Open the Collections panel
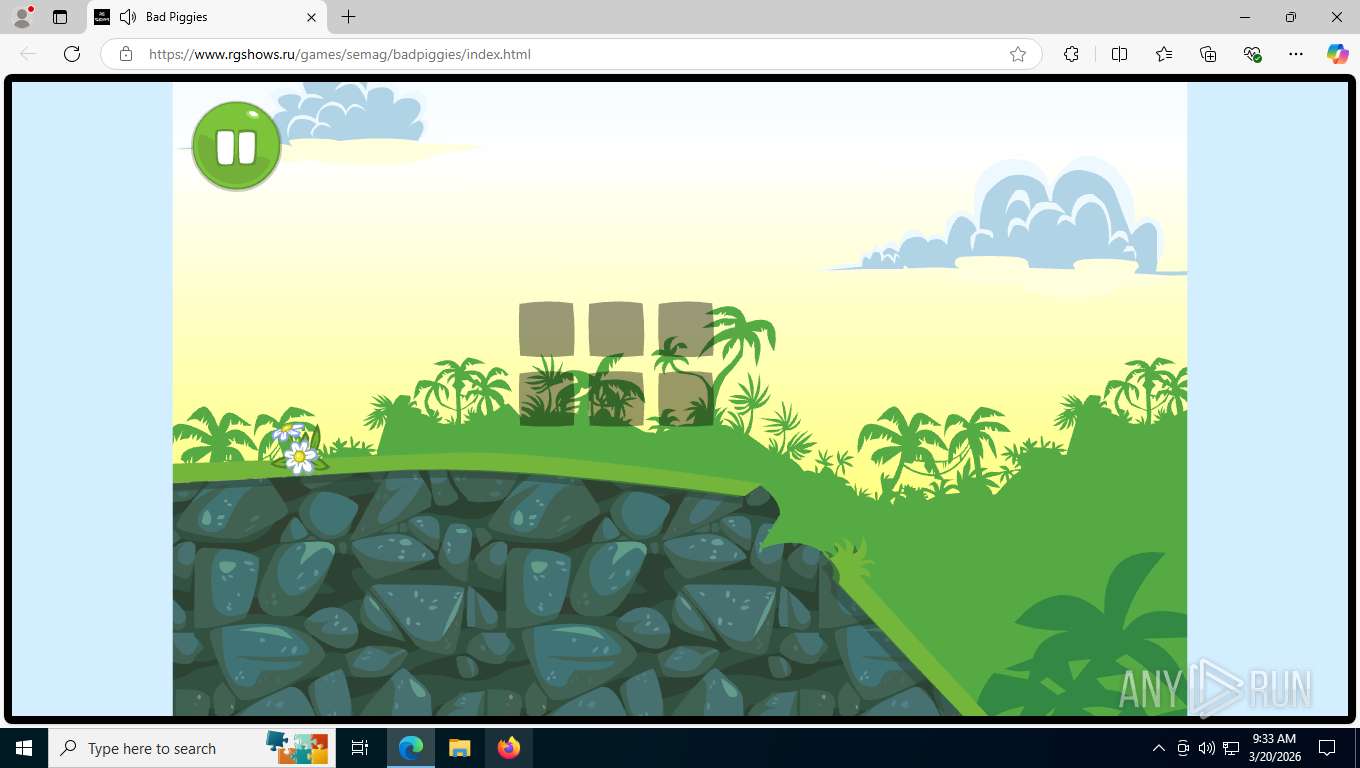Image resolution: width=1360 pixels, height=768 pixels. [1208, 54]
